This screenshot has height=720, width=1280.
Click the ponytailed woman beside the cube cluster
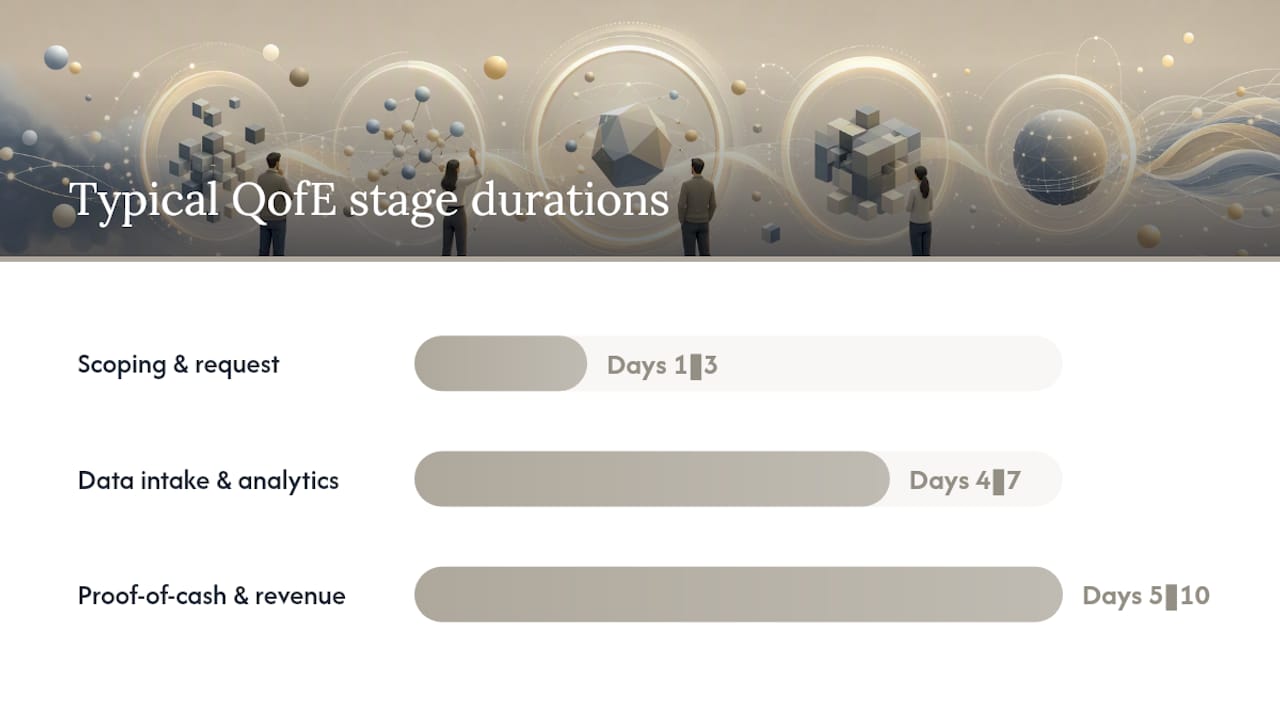[920, 210]
